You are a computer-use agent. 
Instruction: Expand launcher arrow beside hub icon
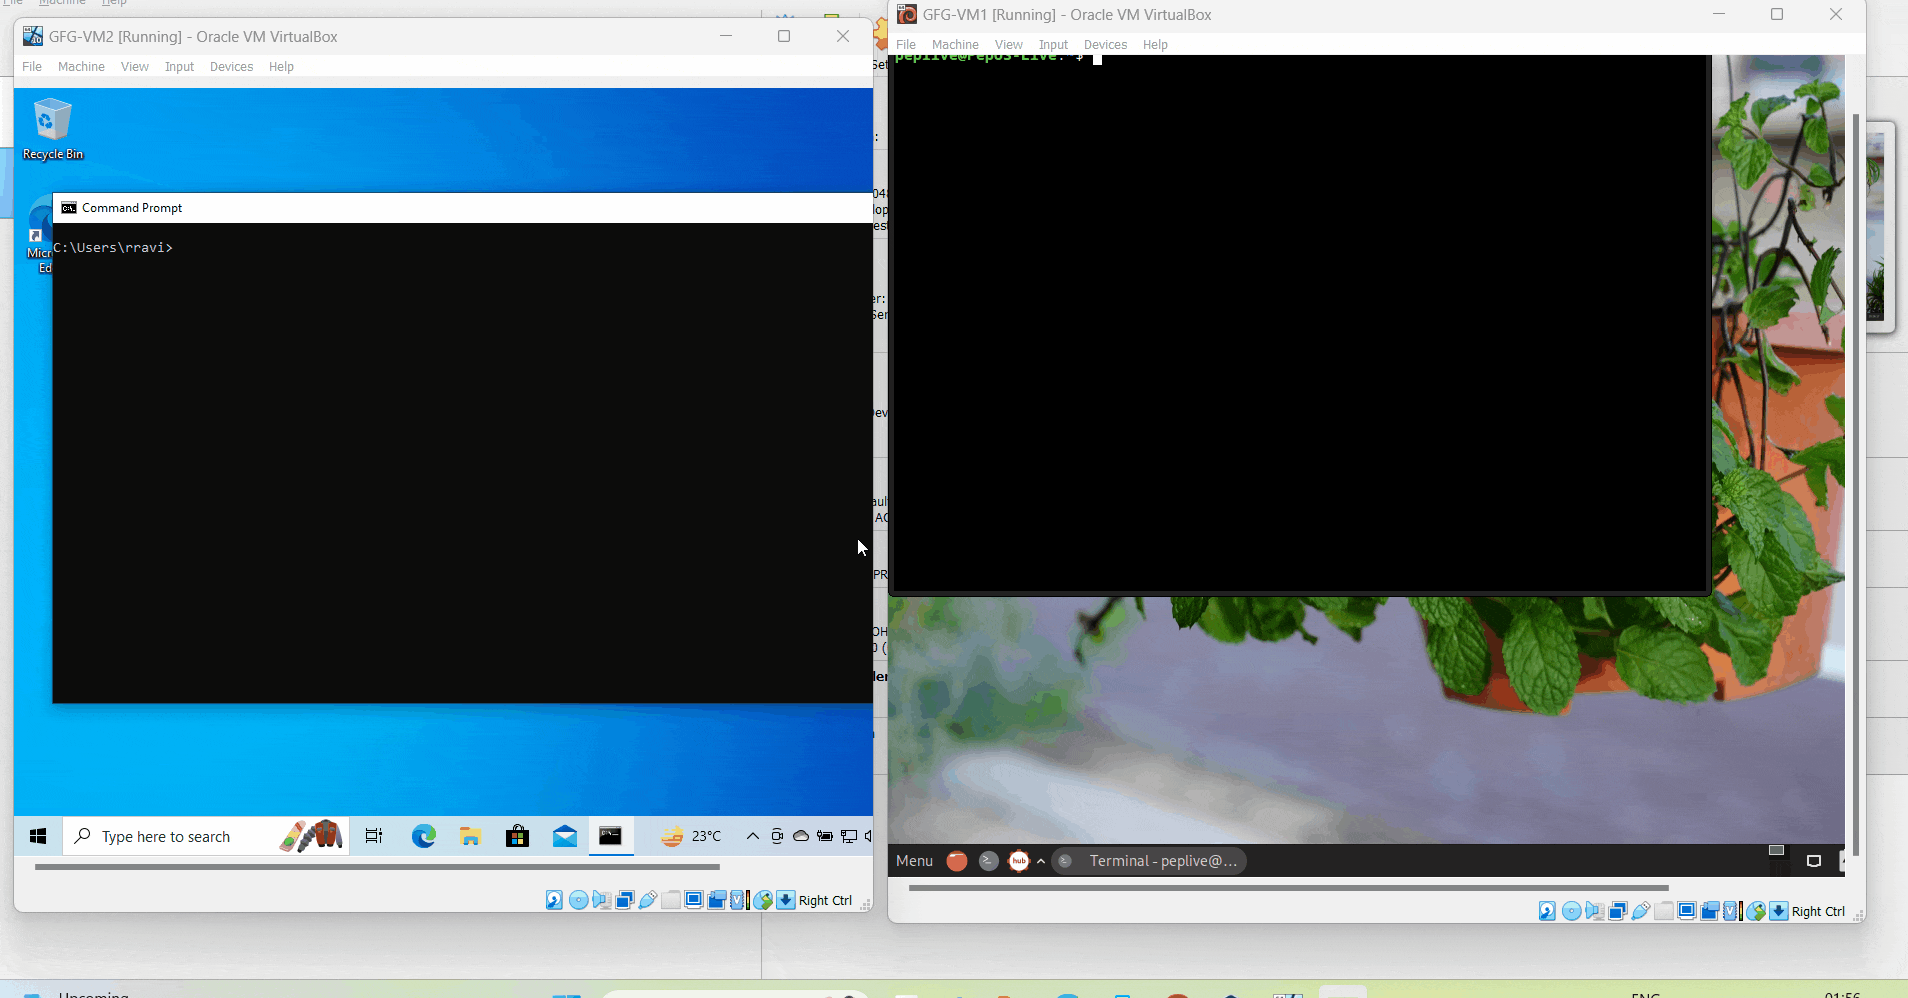coord(1041,861)
